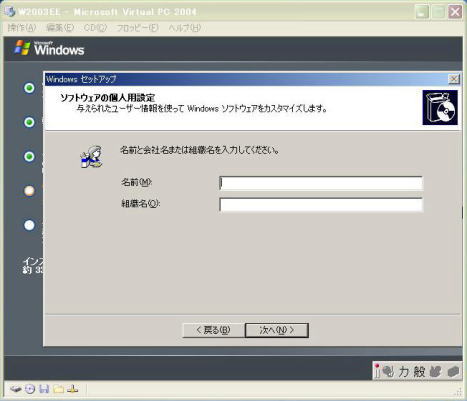
Task: Click the CD drive icon in status bar
Action: tap(30, 389)
